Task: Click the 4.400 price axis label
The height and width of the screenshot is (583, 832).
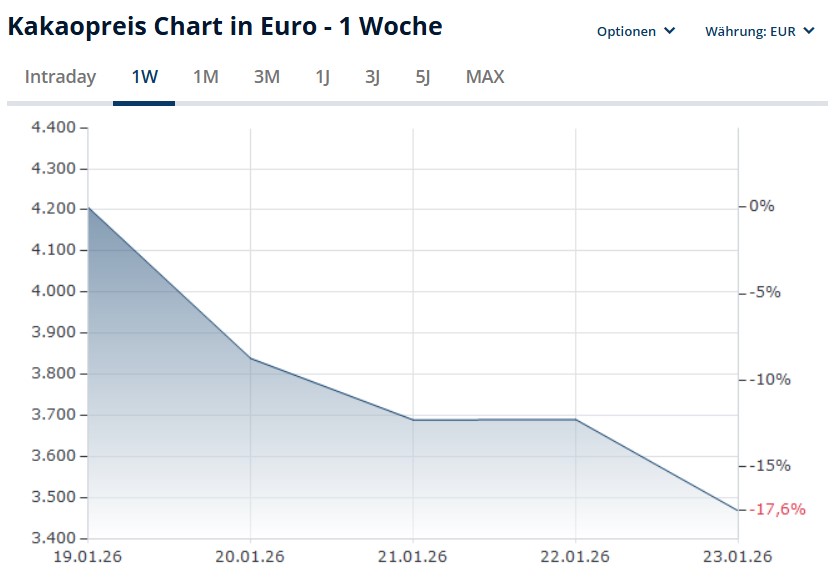Action: (54, 127)
